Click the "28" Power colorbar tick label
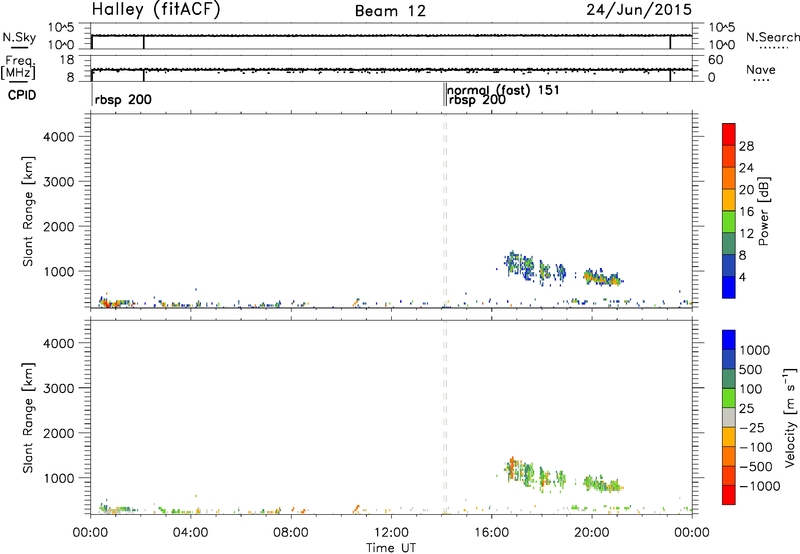Image resolution: width=800 pixels, height=554 pixels. (746, 146)
